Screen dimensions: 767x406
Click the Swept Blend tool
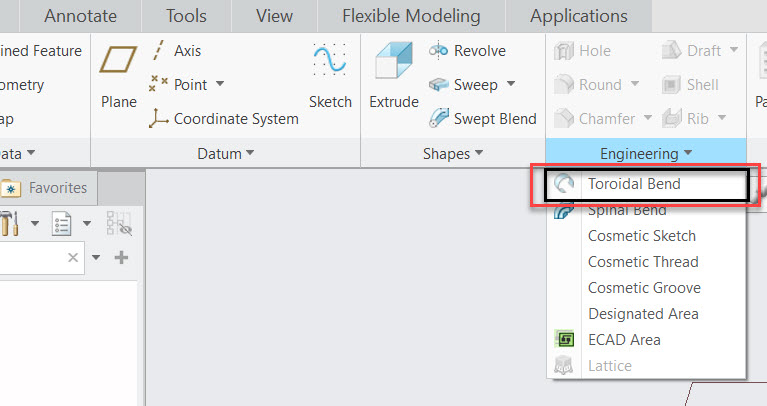pos(483,118)
